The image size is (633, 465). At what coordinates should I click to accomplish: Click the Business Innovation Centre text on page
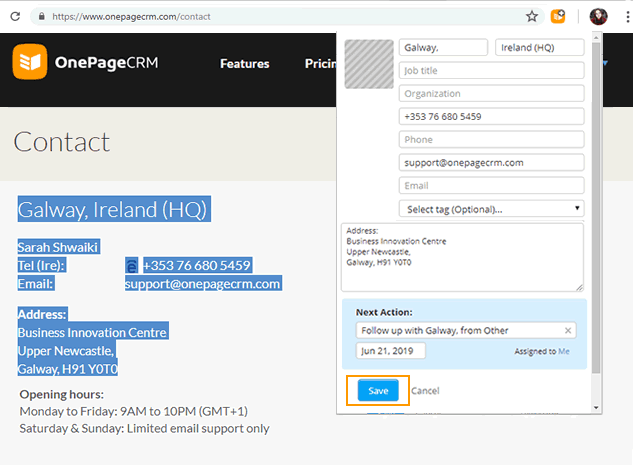92,333
